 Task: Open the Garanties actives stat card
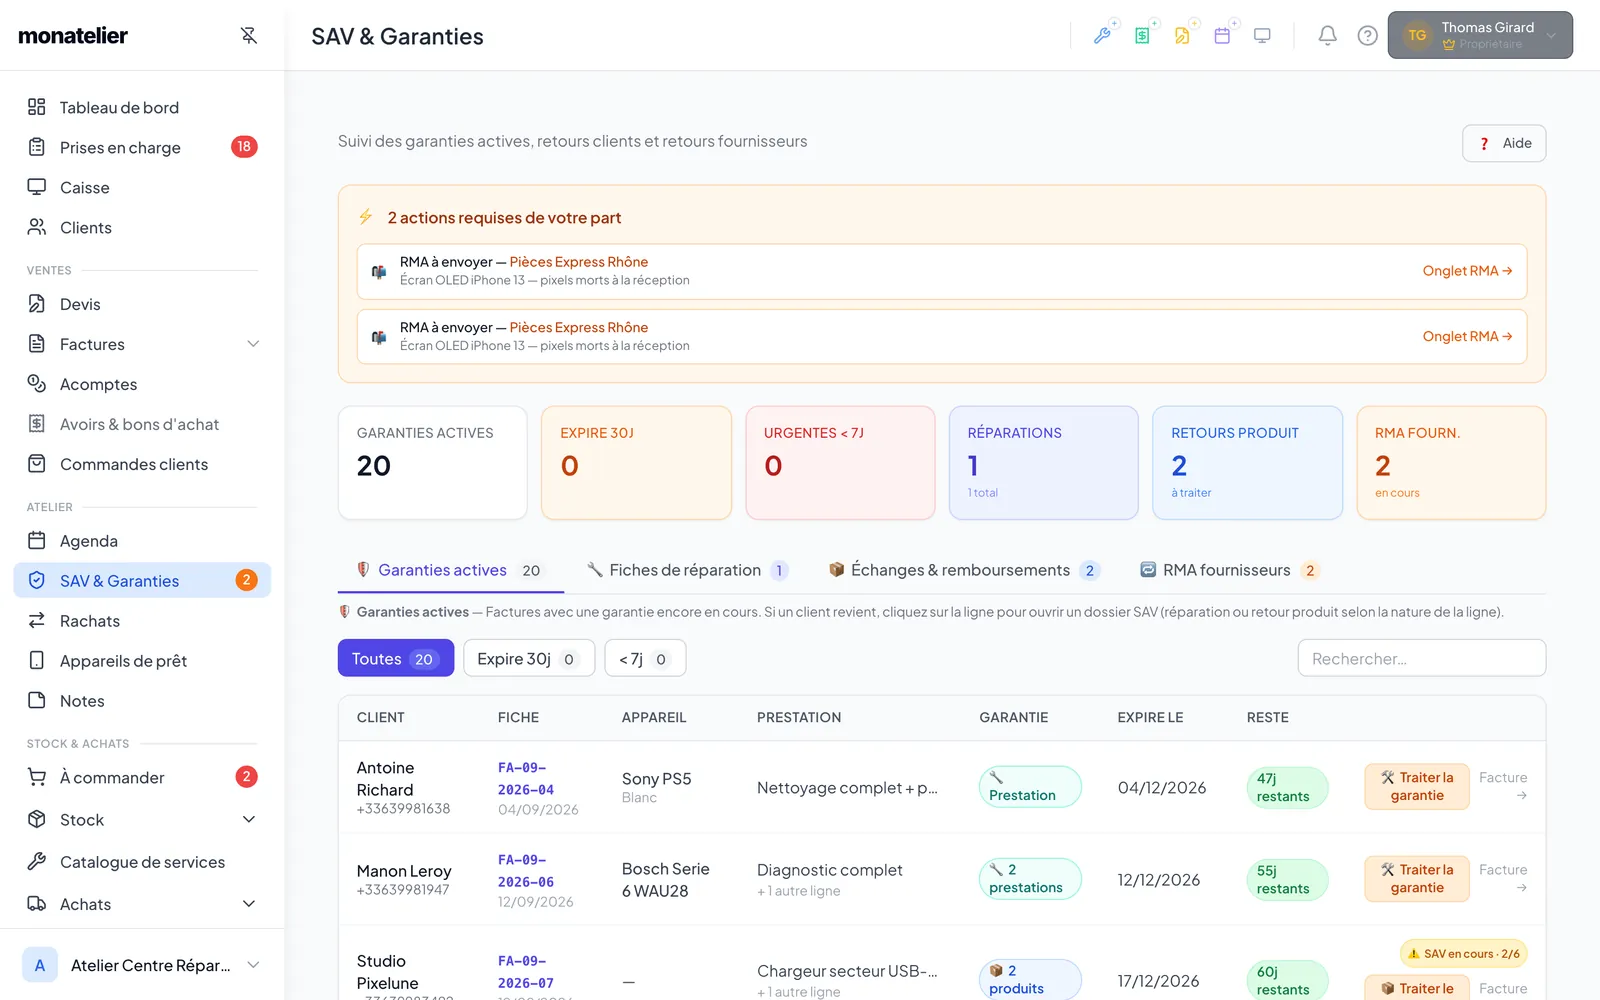click(433, 462)
